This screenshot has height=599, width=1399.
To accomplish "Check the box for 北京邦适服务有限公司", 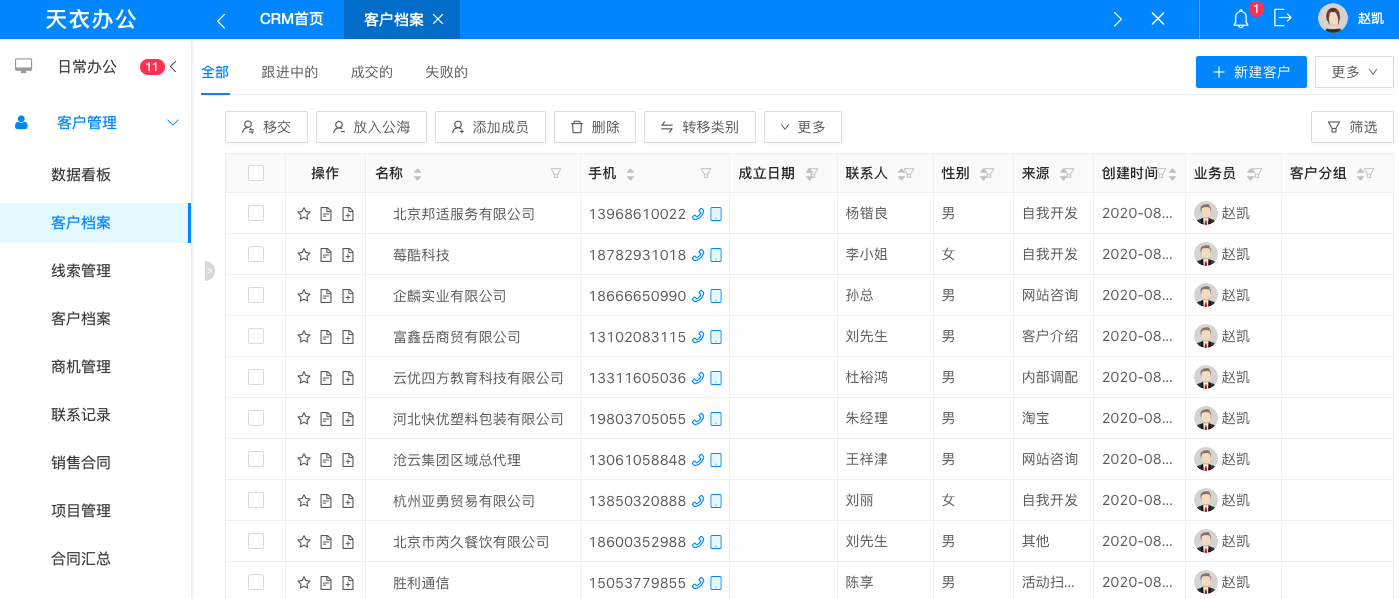I will (256, 213).
